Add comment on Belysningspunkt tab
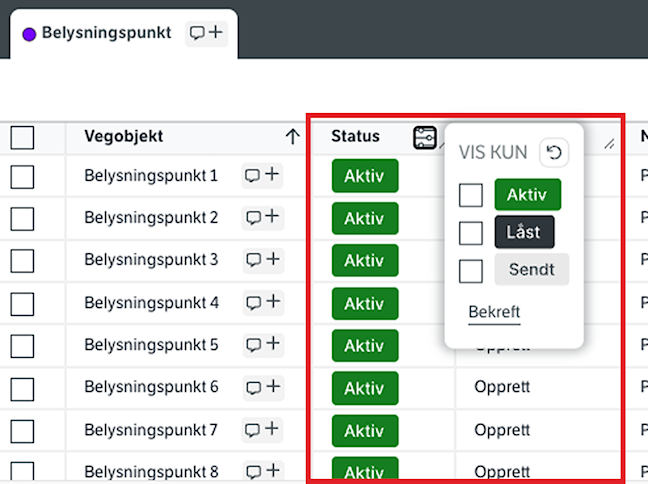Viewport: 648px width, 484px height. tap(207, 33)
